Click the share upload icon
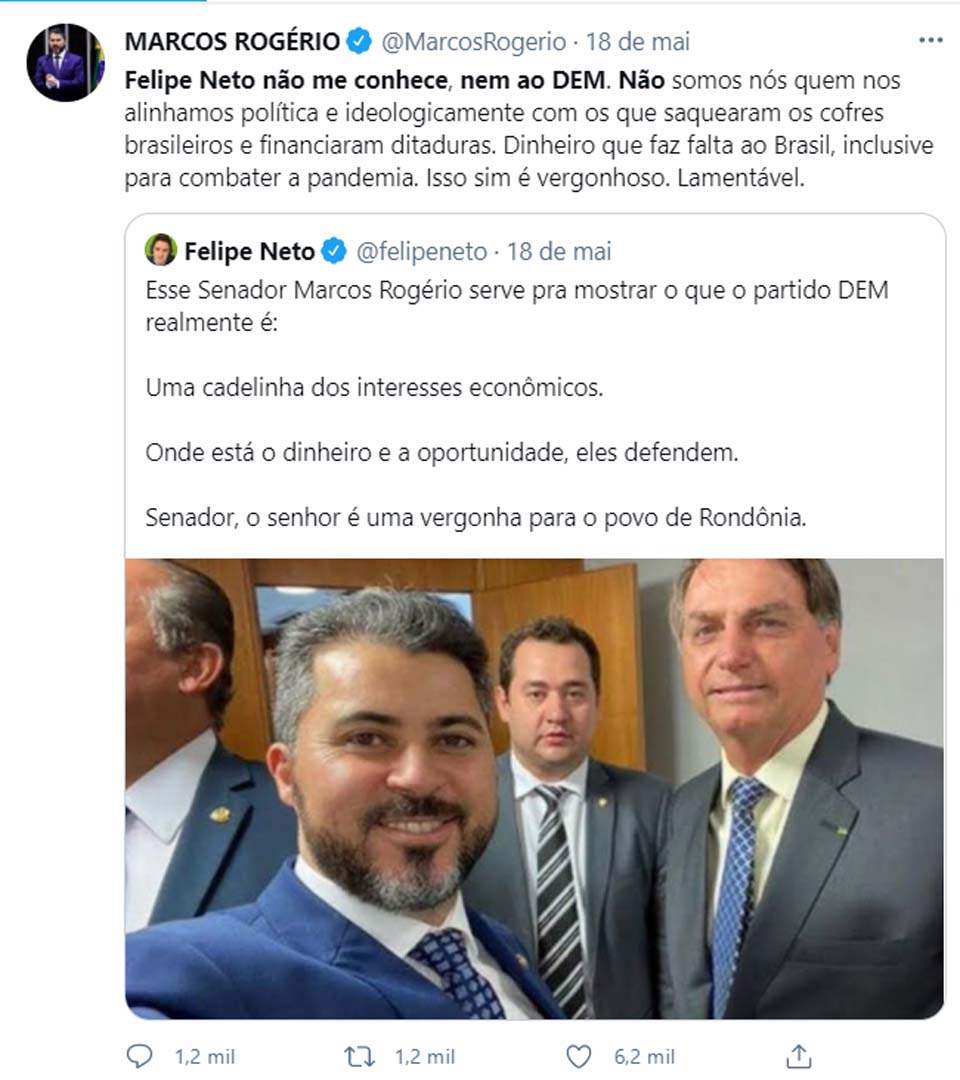Image resolution: width=960 pixels, height=1080 pixels. tap(797, 1056)
